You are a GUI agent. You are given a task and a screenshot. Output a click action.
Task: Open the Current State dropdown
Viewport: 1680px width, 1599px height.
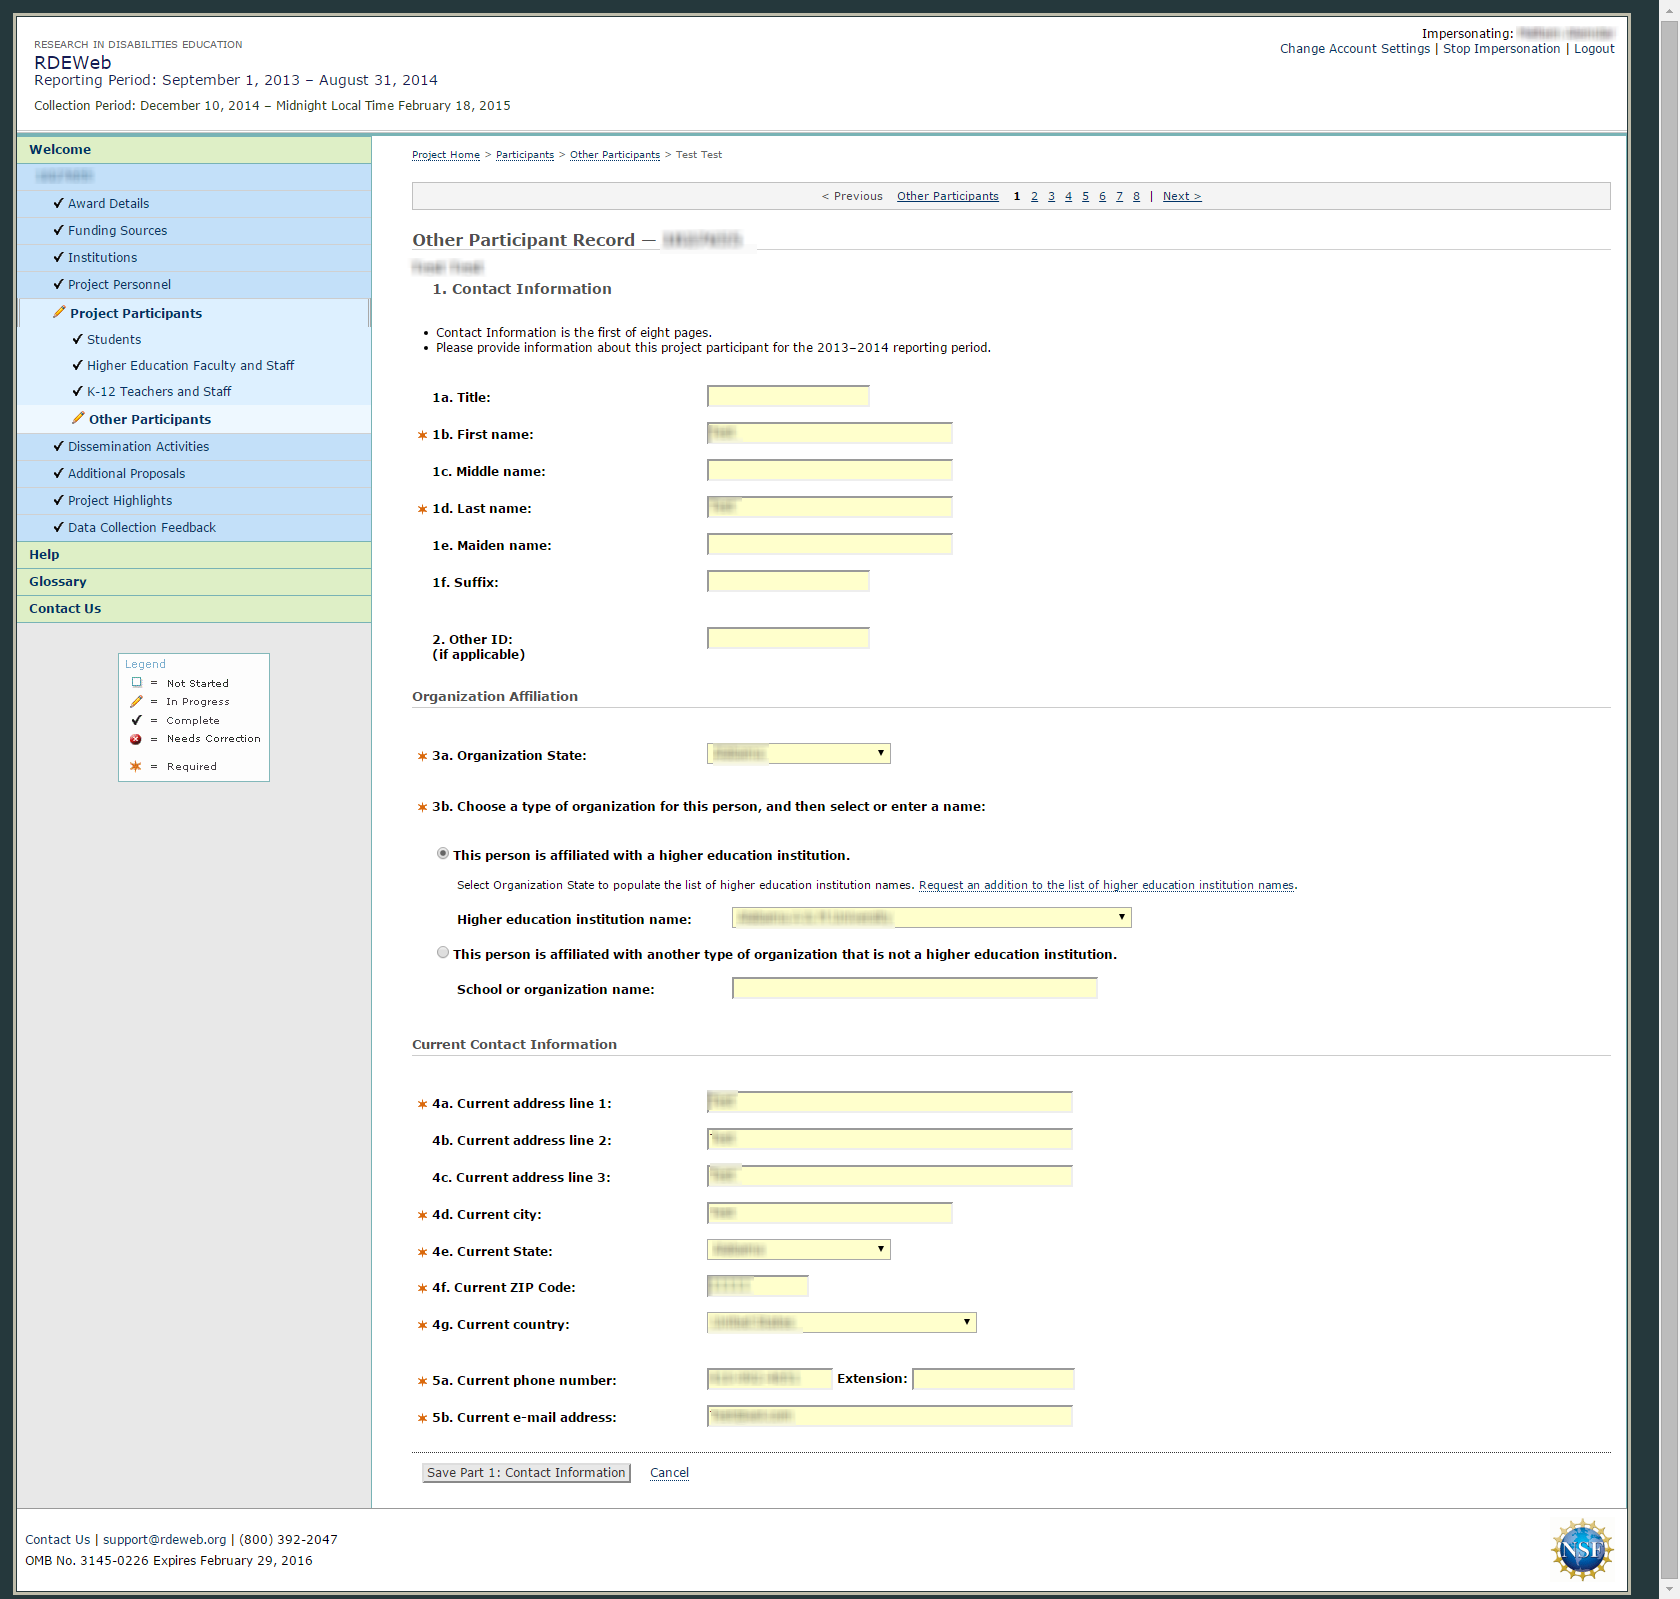click(x=798, y=1250)
